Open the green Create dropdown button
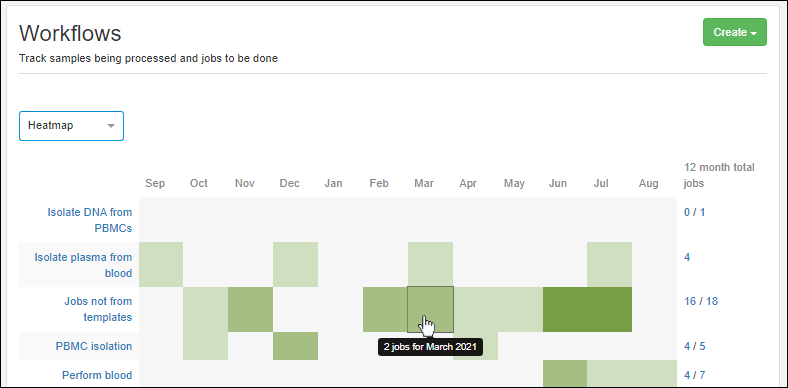 coord(735,32)
